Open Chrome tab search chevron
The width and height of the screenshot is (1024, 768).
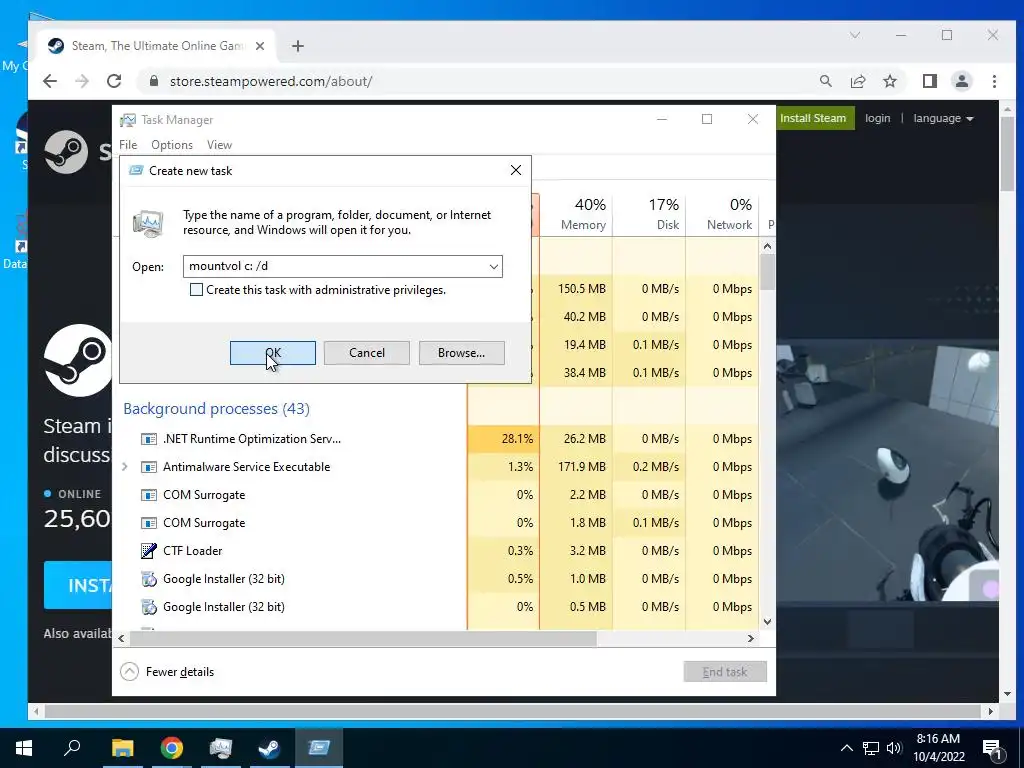[x=855, y=35]
